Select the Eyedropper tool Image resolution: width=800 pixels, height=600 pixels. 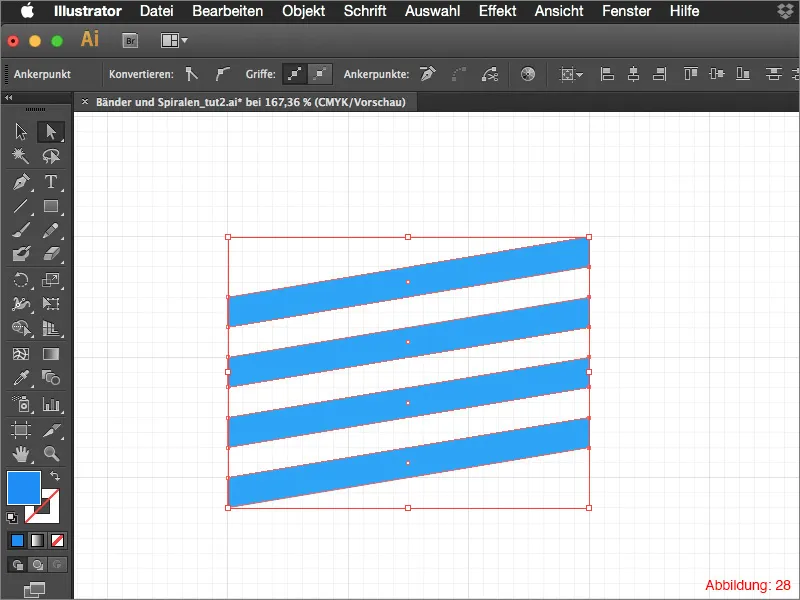point(21,378)
